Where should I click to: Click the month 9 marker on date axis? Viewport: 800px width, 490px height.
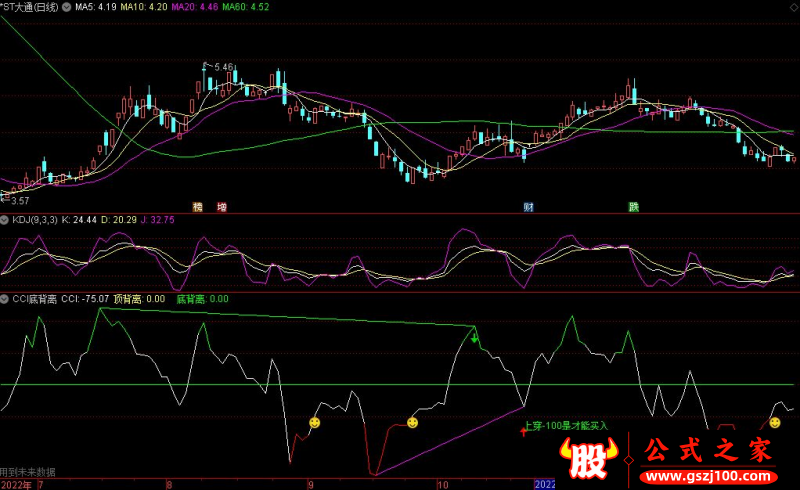click(310, 485)
